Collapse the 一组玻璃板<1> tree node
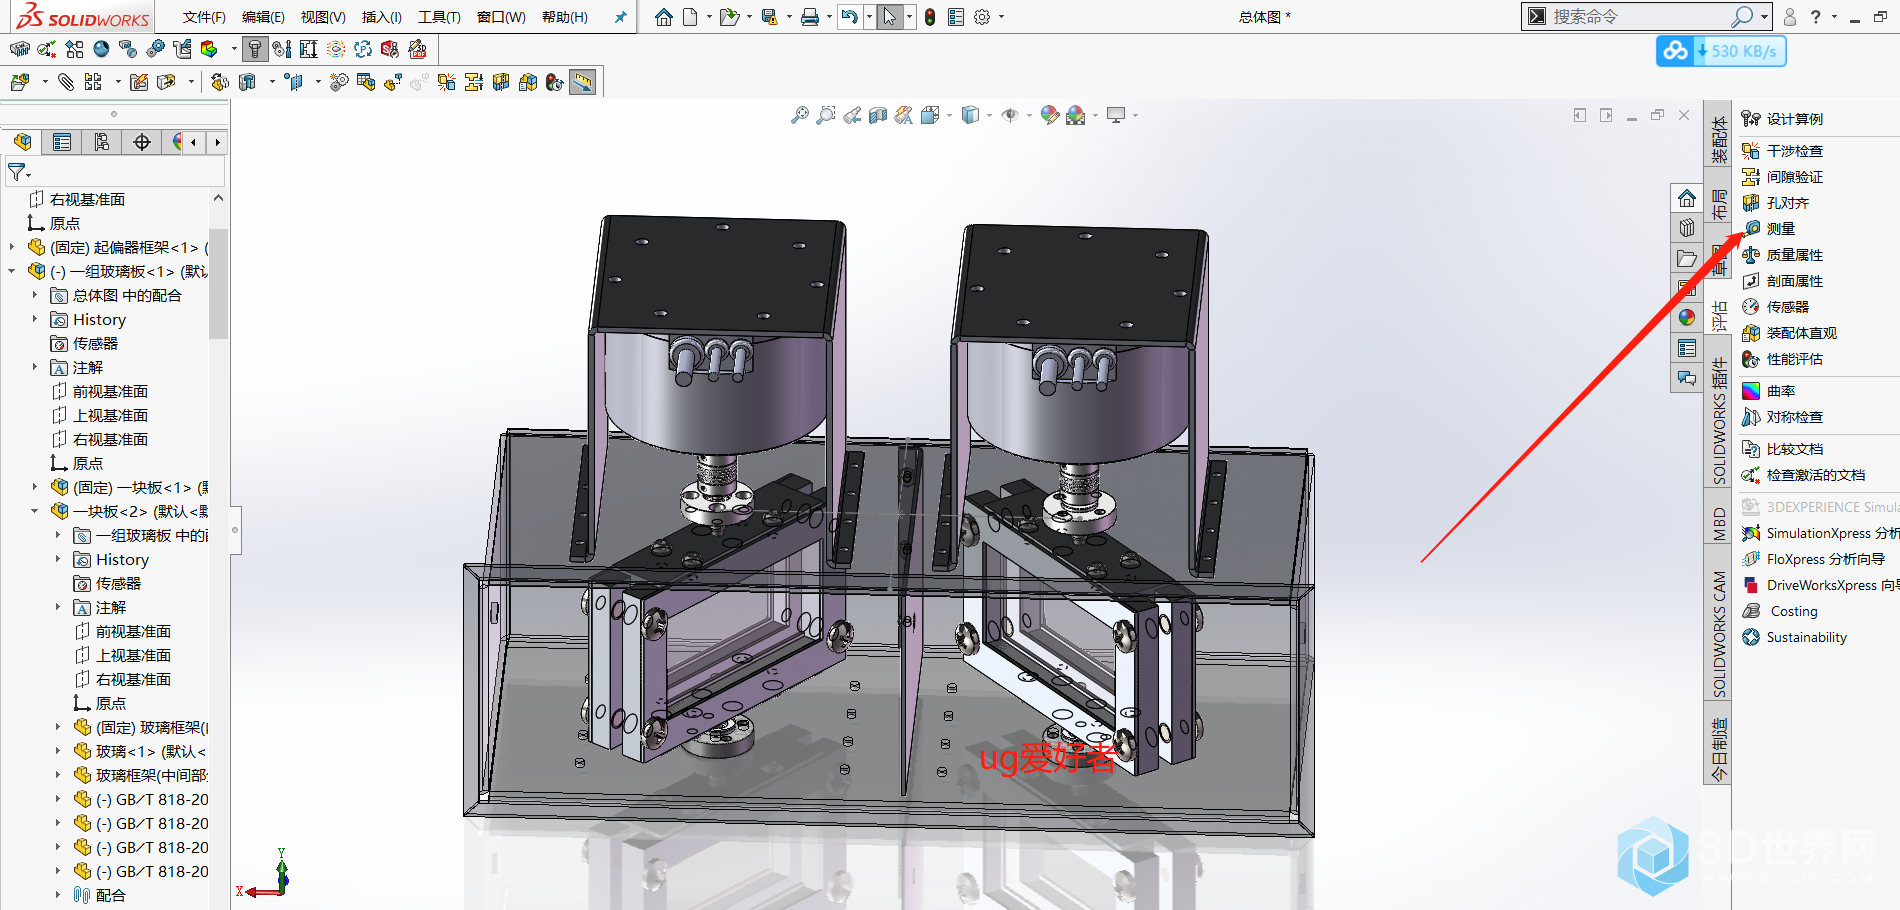Image resolution: width=1900 pixels, height=910 pixels. tap(12, 271)
